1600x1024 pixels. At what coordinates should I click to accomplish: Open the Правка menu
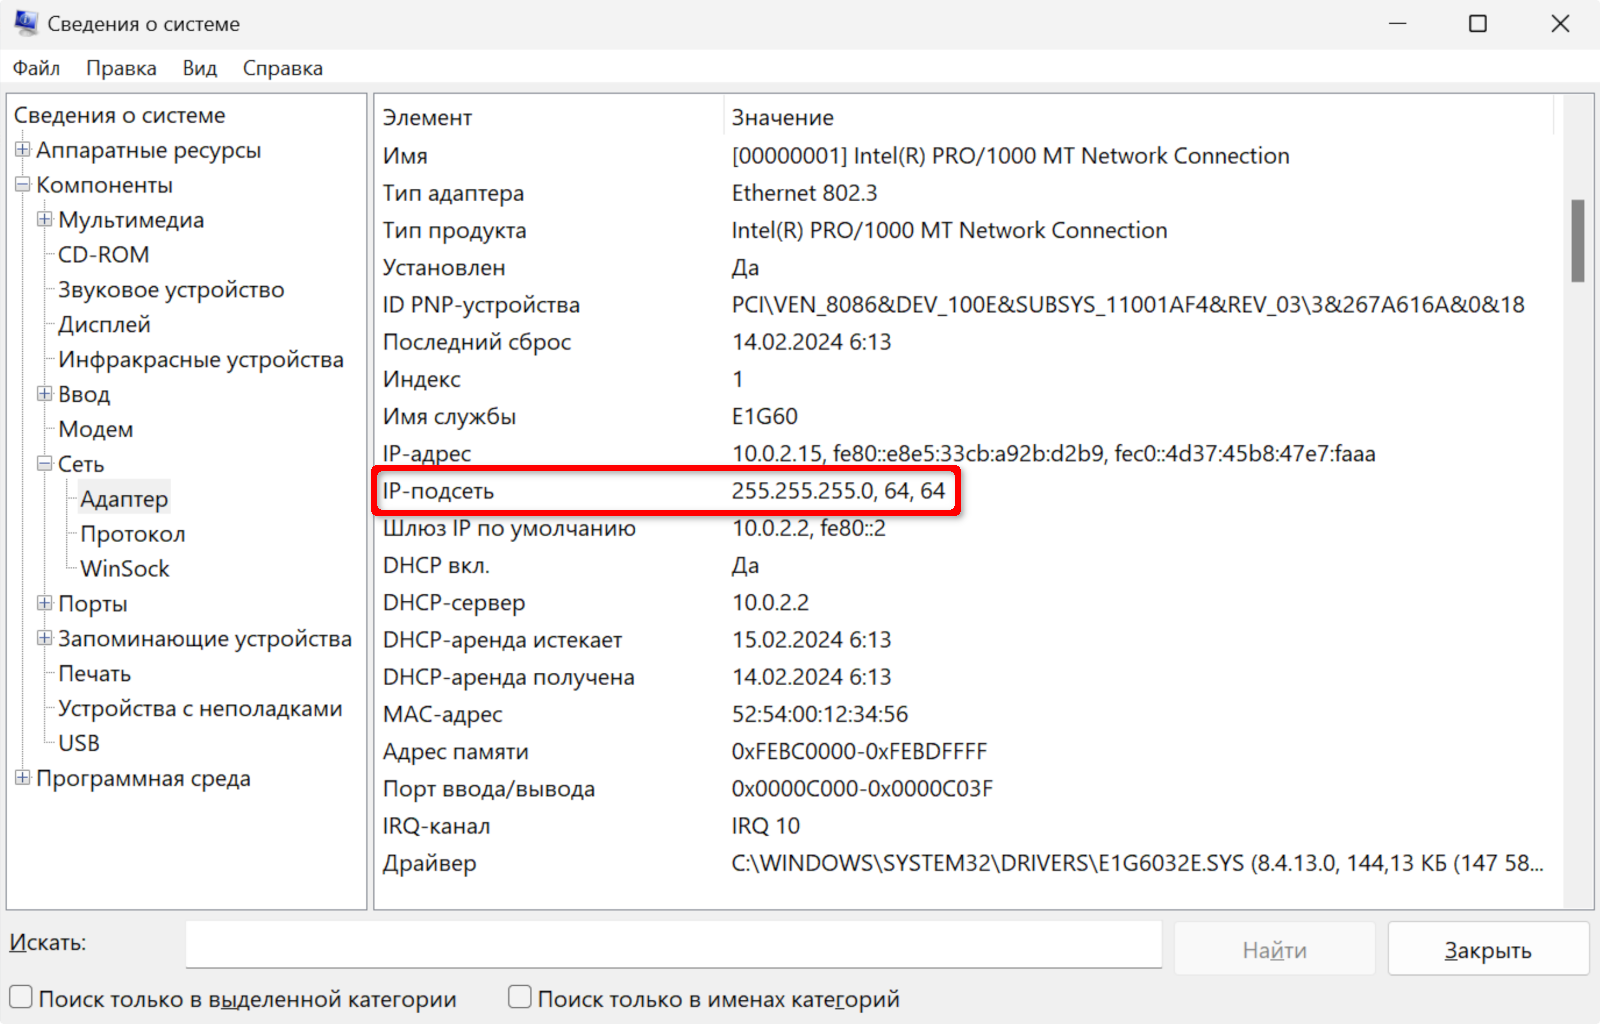(121, 68)
